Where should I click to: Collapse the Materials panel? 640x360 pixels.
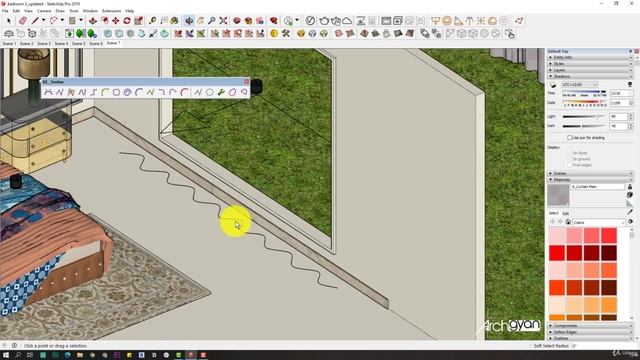pyautogui.click(x=590, y=180)
